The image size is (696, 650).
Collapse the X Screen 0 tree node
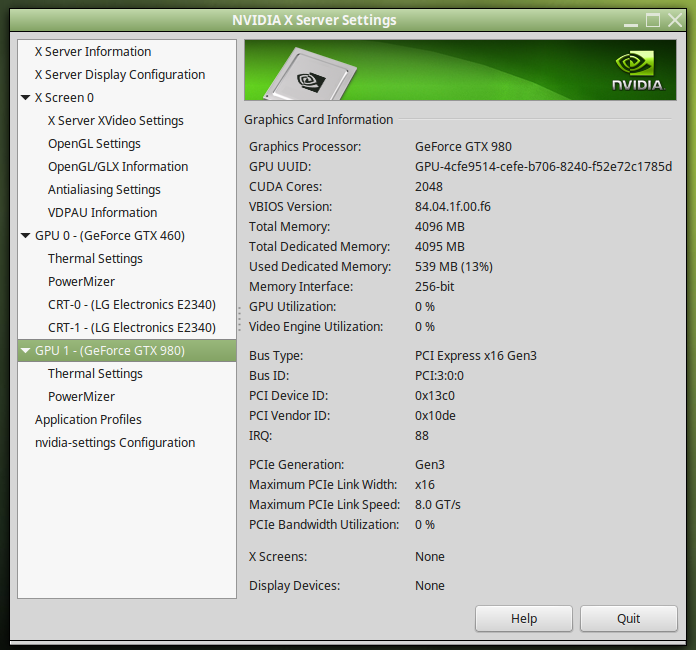[x=26, y=97]
